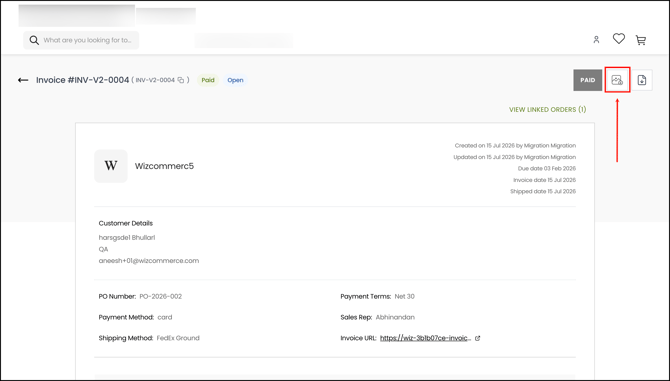Click the customer name harsgsde1 Bhullar1

pyautogui.click(x=127, y=237)
